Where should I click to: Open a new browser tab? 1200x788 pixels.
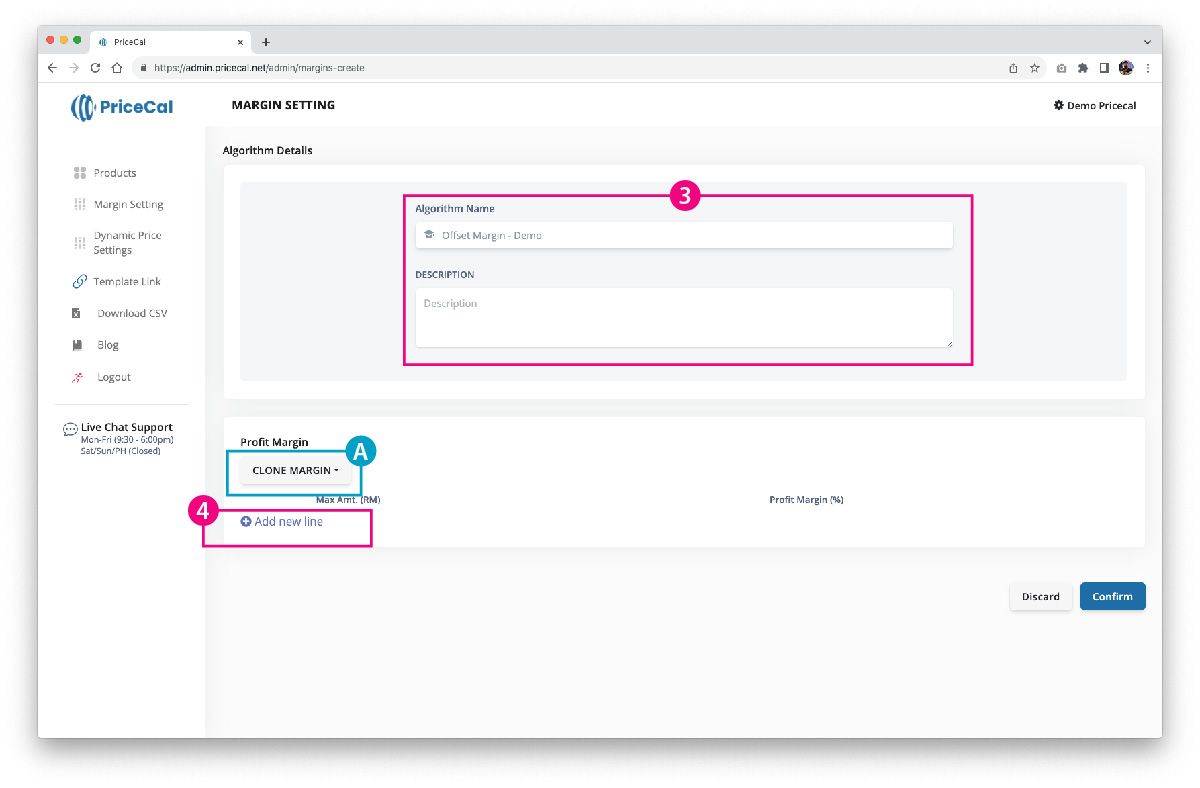[x=266, y=42]
